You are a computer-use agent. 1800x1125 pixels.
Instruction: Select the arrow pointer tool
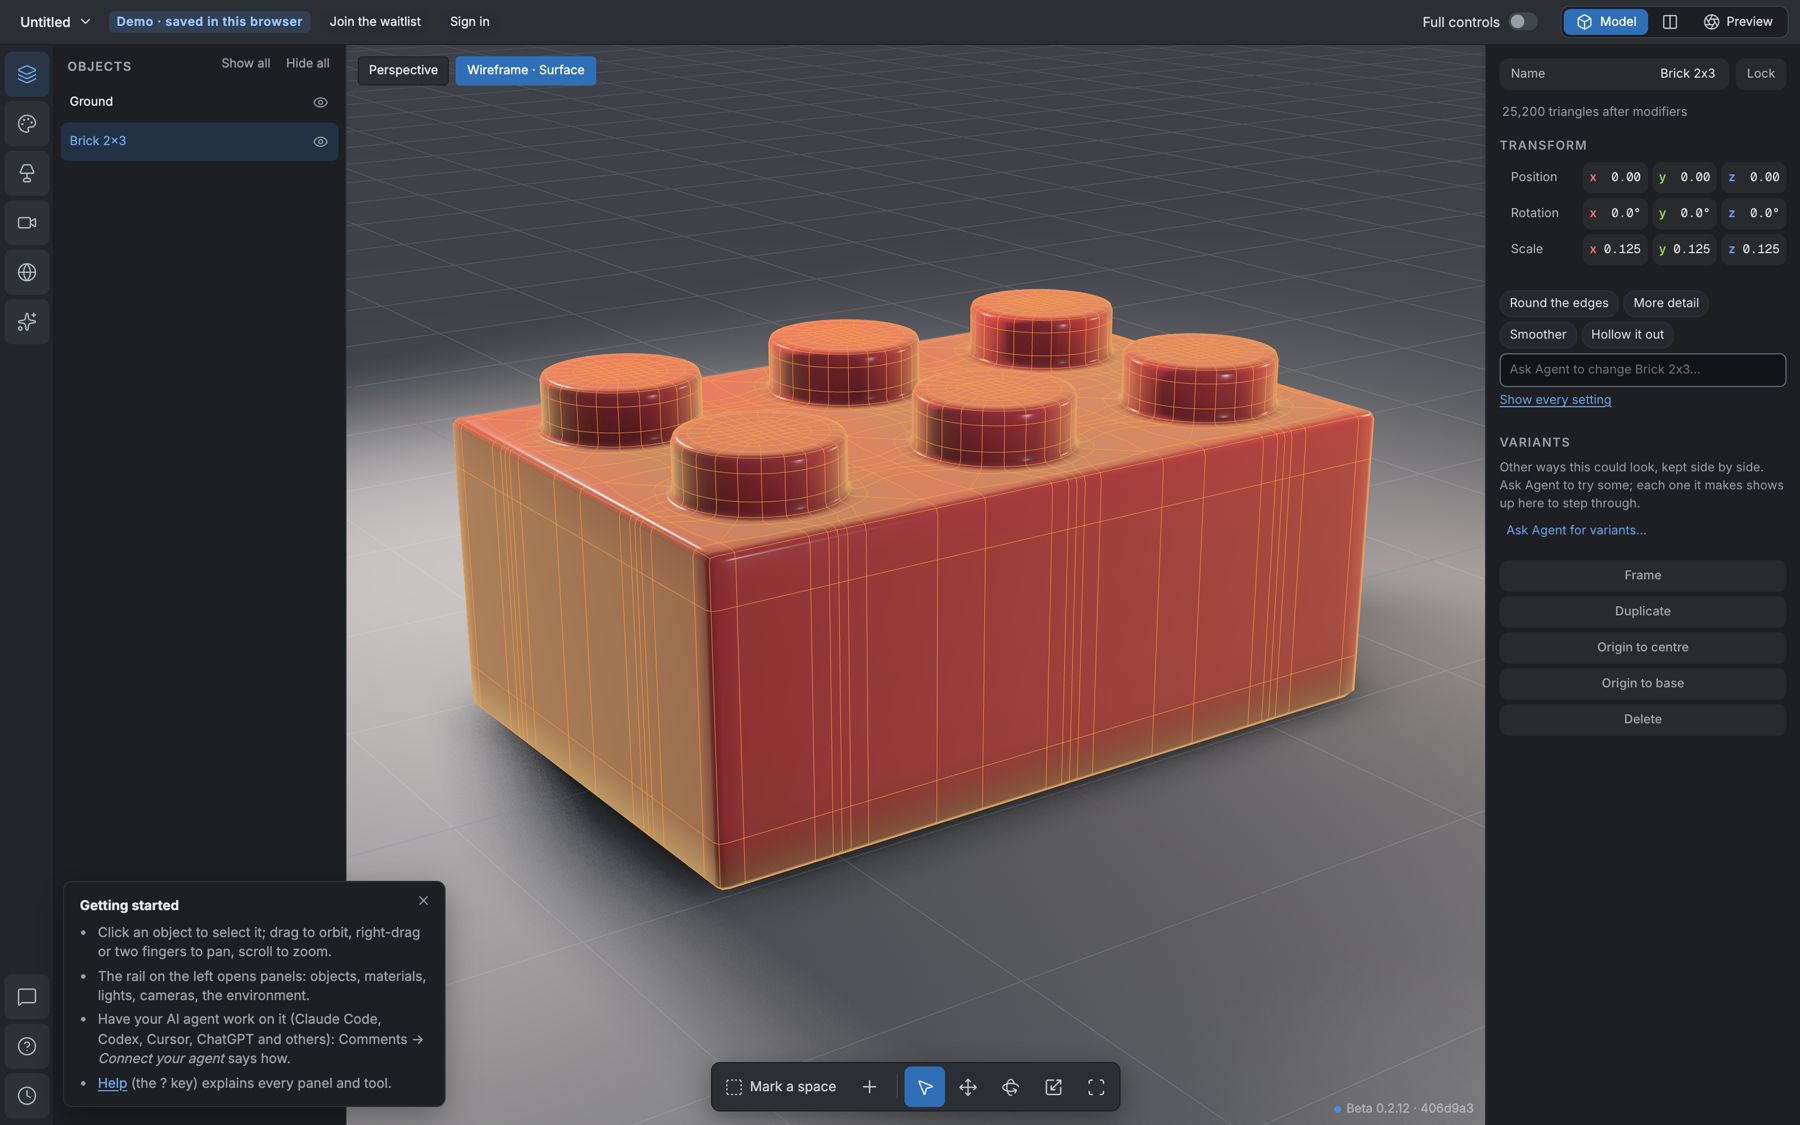tap(924, 1087)
